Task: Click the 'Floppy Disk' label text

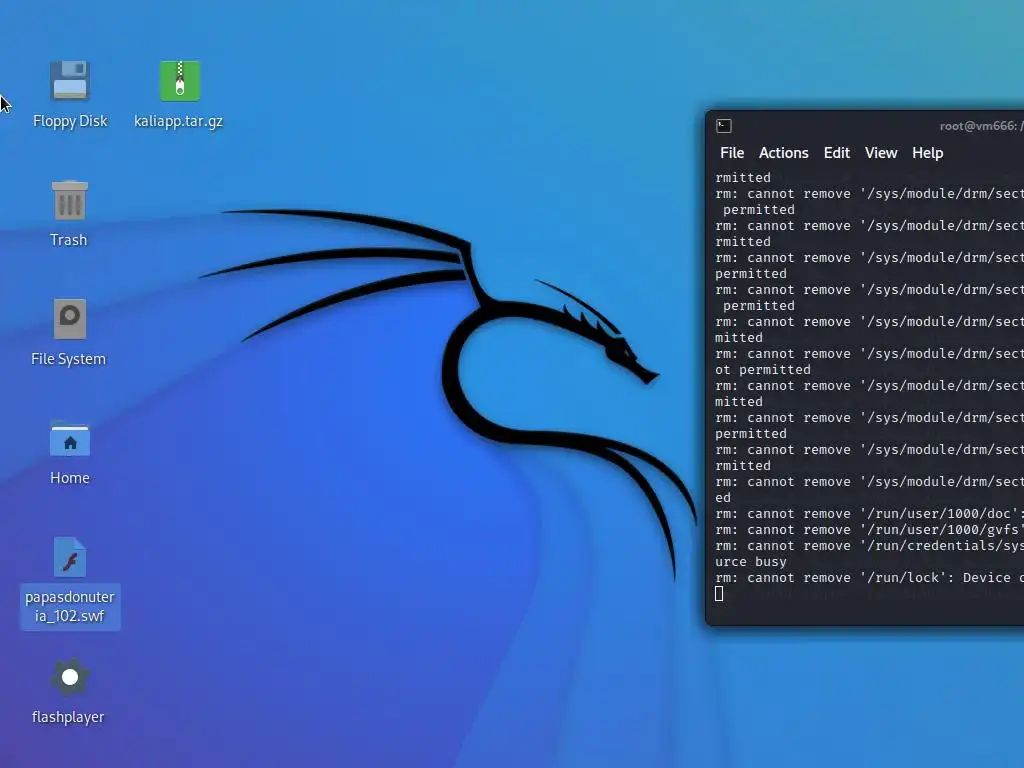Action: [70, 121]
